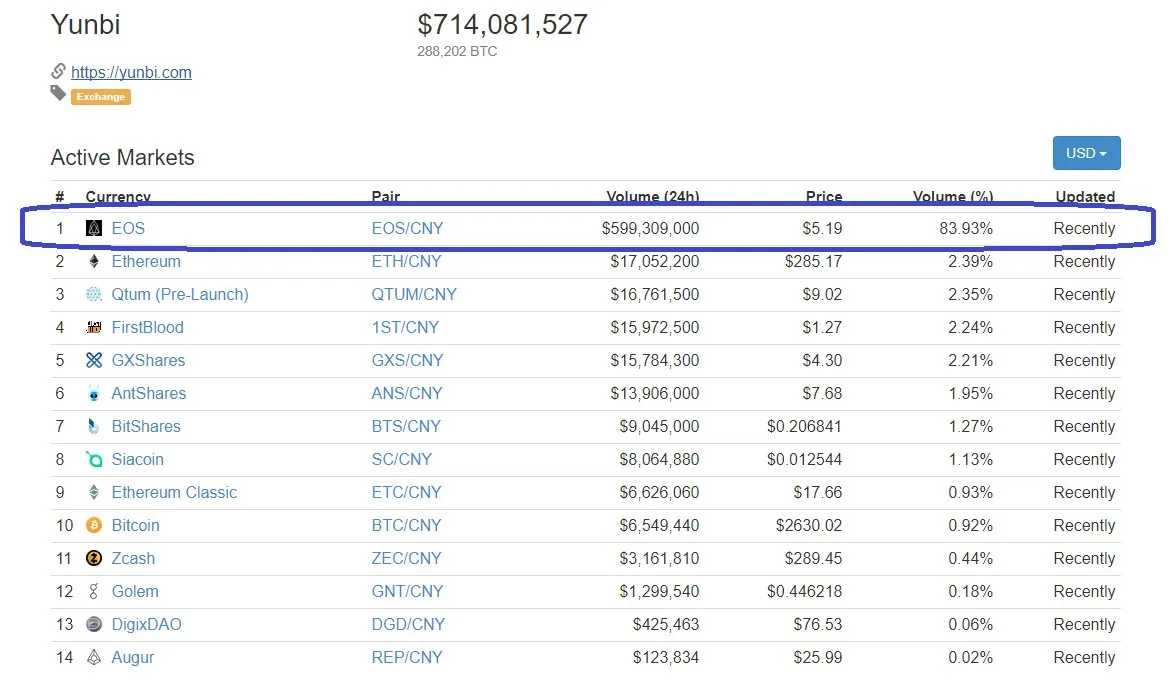1172x694 pixels.
Task: Click the Pair column header
Action: click(x=386, y=196)
